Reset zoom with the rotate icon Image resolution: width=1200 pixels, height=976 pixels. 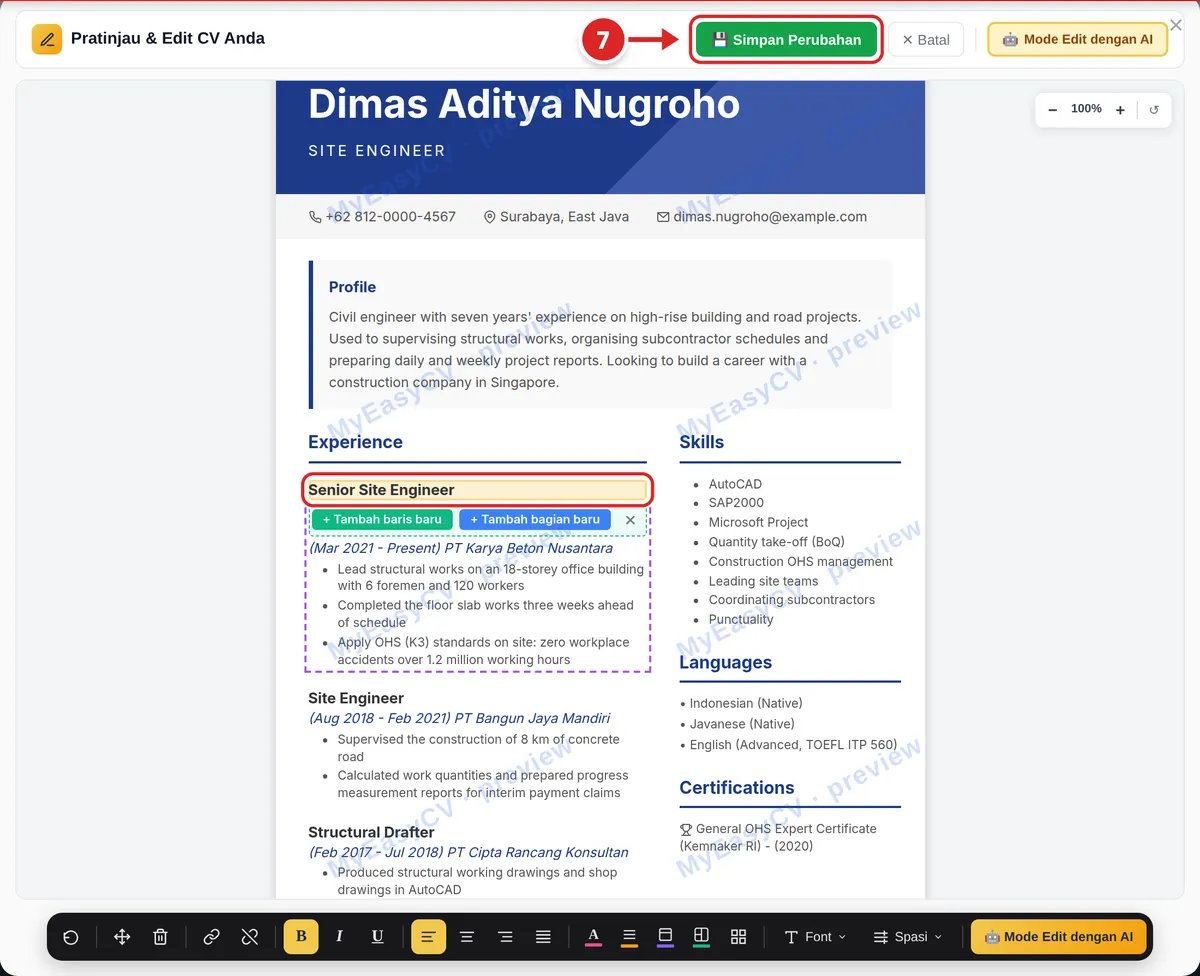[x=1154, y=110]
